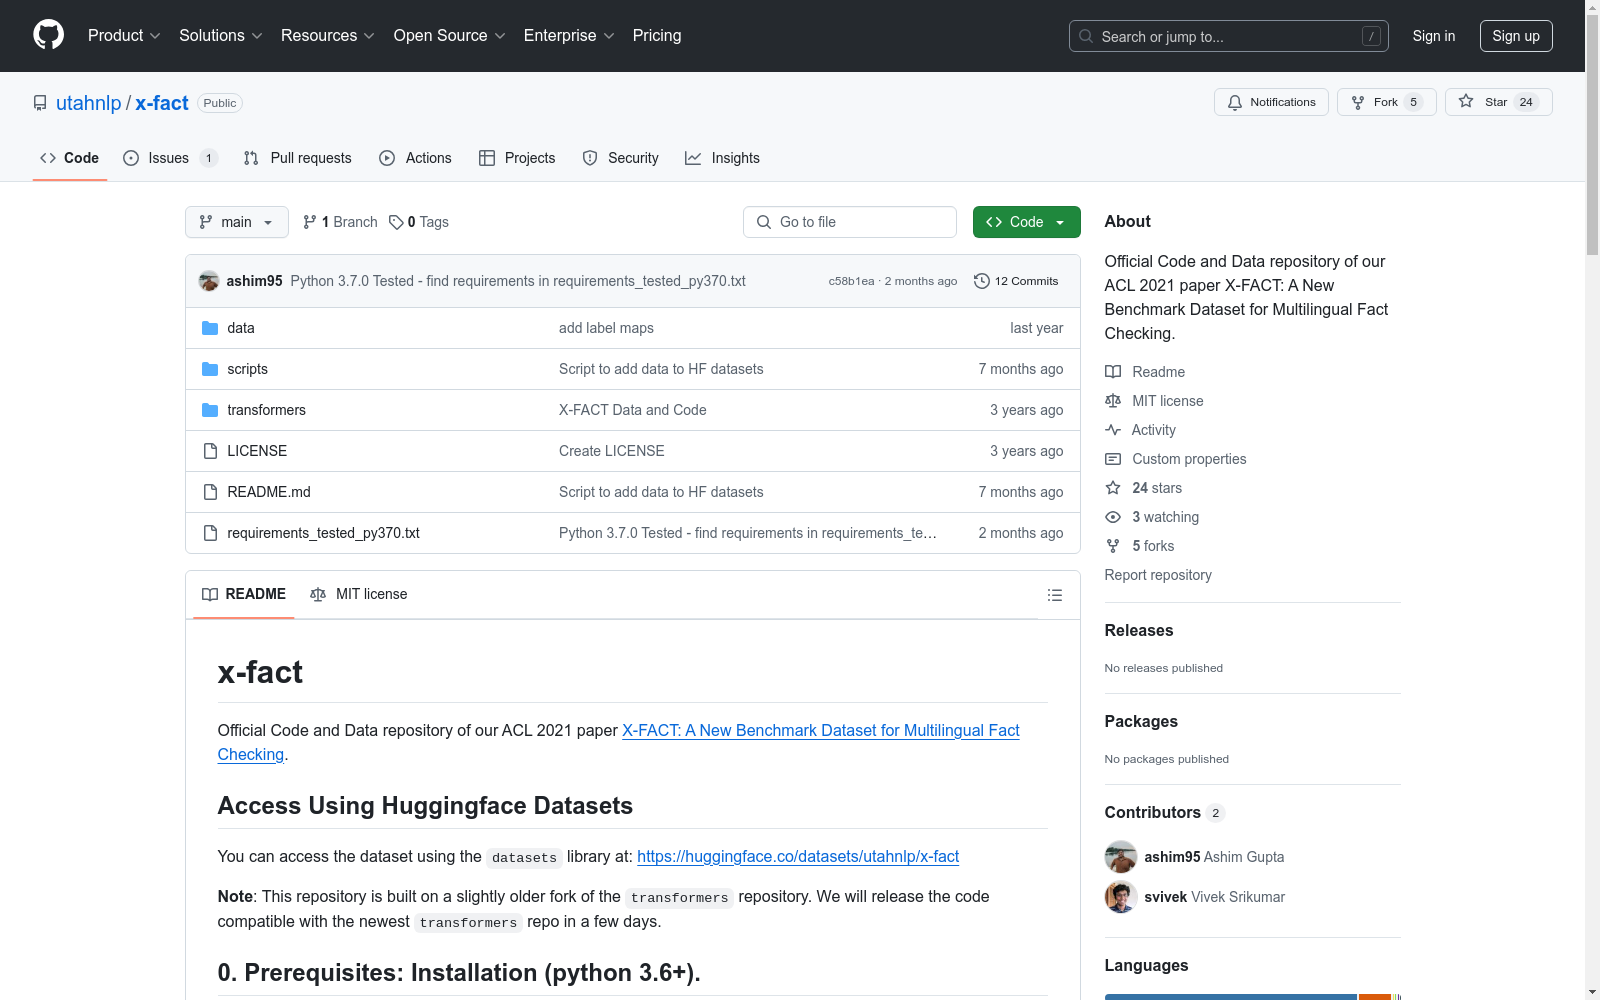The width and height of the screenshot is (1600, 1000).
Task: Open the scripts folder
Action: 247,369
